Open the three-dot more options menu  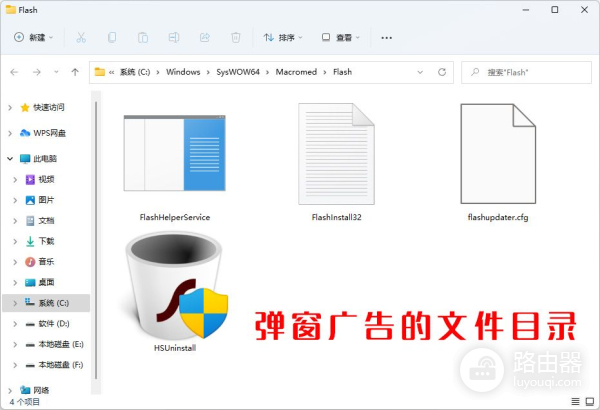(x=386, y=38)
